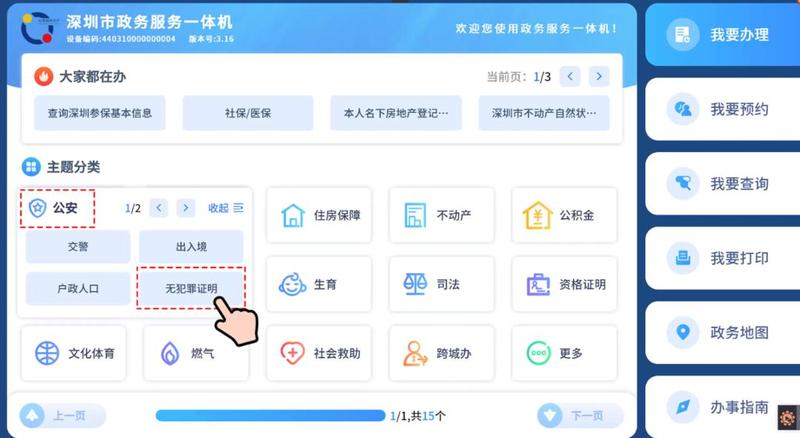Screen dimensions: 800x438
Task: Choose the 生育 baby face icon
Action: tap(292, 284)
